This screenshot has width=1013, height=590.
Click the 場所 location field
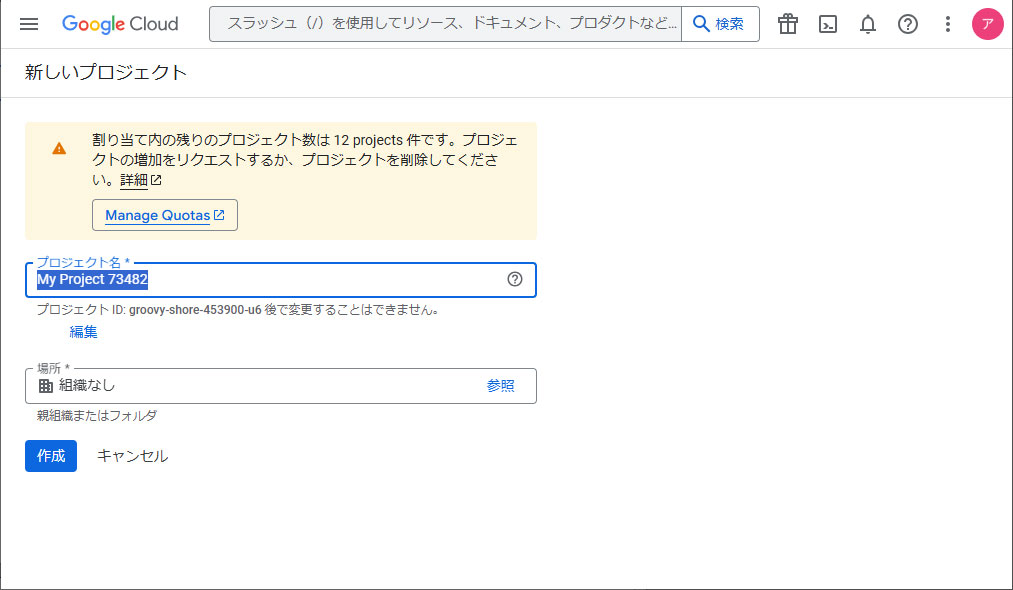(280, 386)
